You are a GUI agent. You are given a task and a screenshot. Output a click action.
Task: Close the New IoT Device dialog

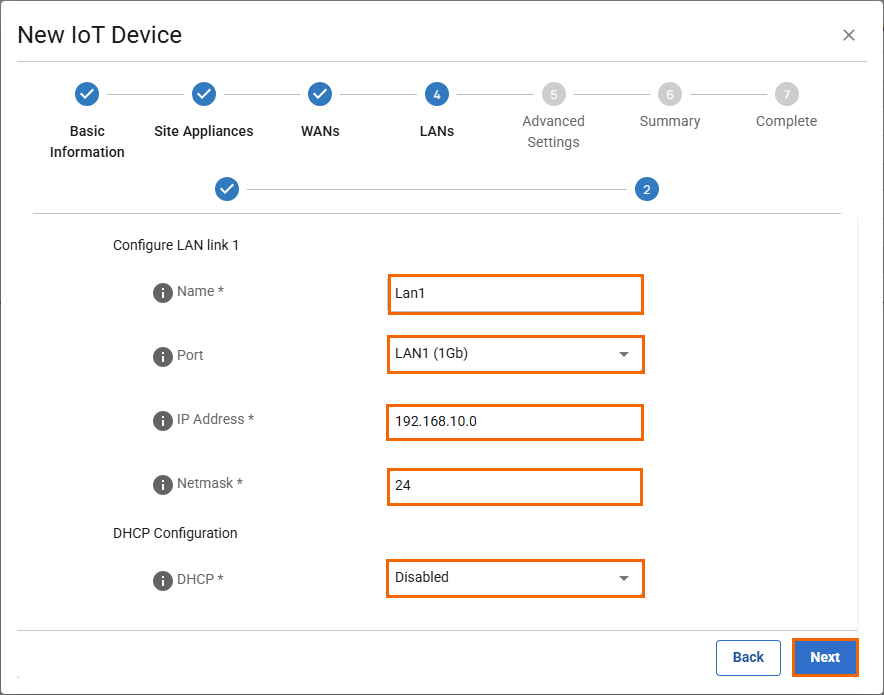[849, 35]
